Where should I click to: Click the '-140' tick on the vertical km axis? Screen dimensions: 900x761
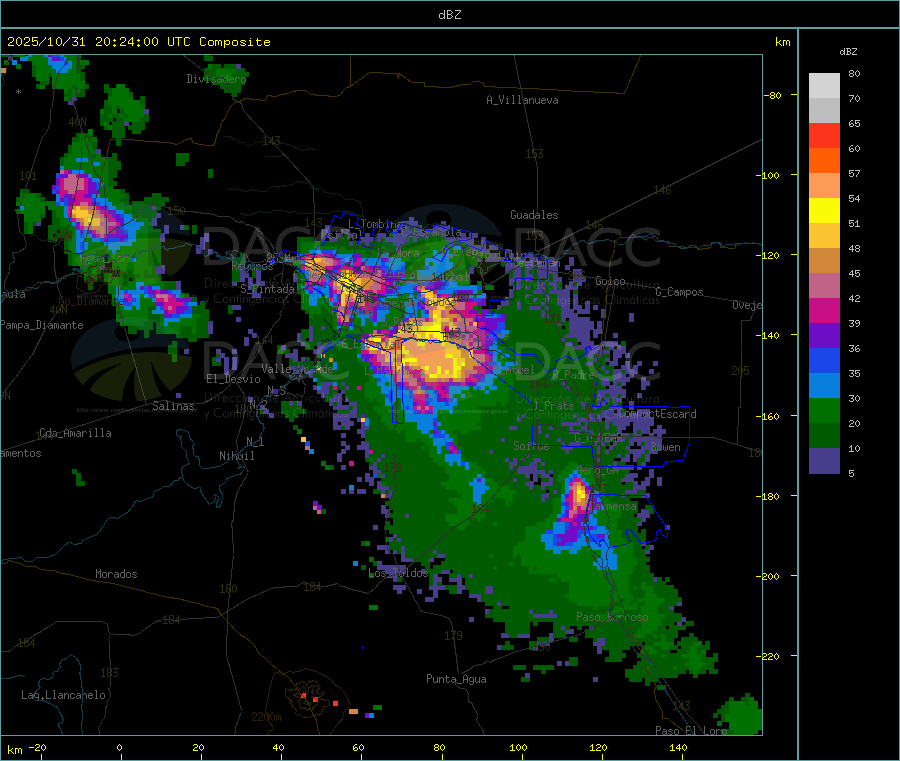(x=769, y=335)
